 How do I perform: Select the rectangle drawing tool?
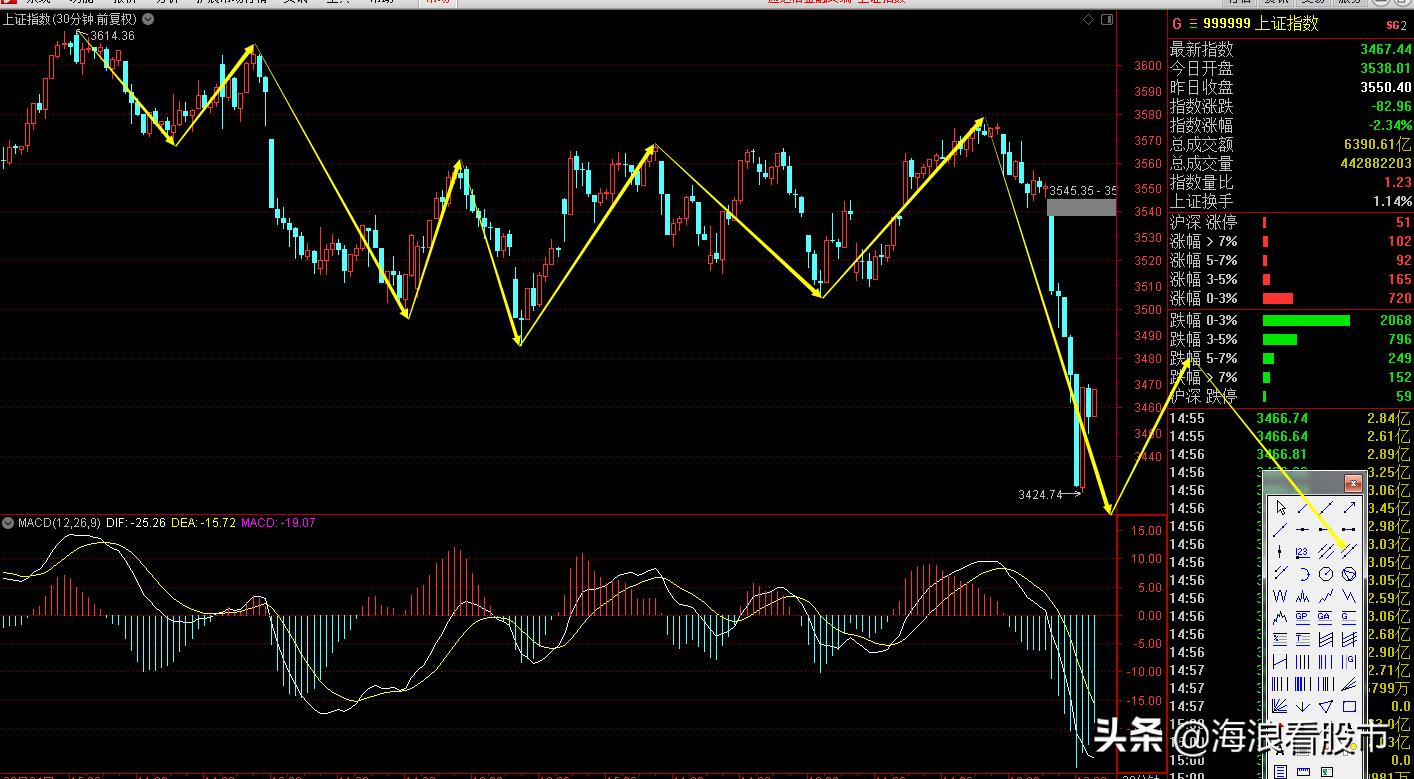pos(1348,706)
